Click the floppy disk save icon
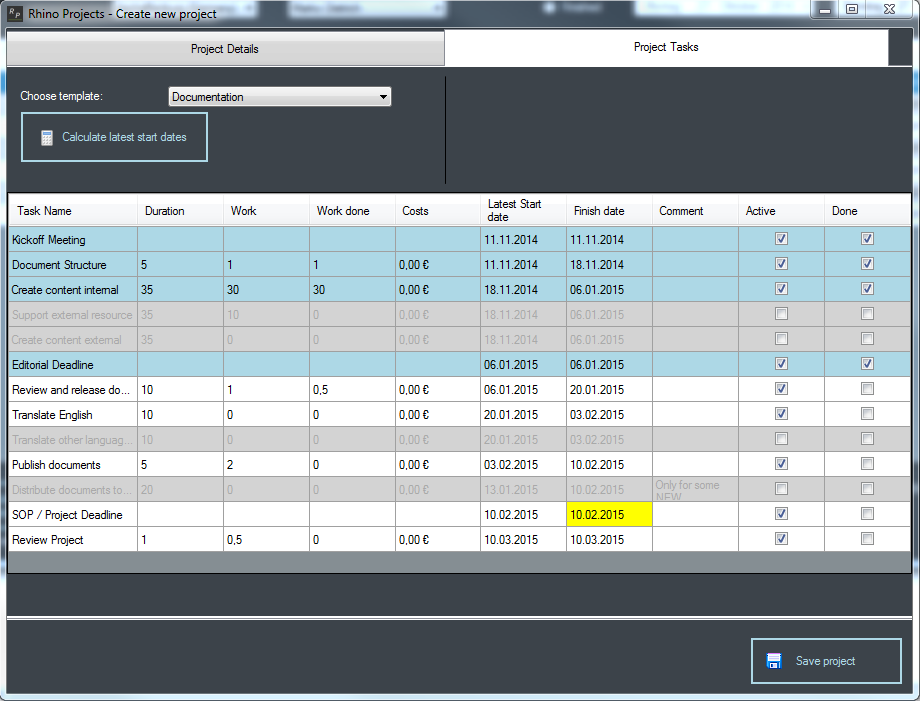920x701 pixels. tap(774, 661)
